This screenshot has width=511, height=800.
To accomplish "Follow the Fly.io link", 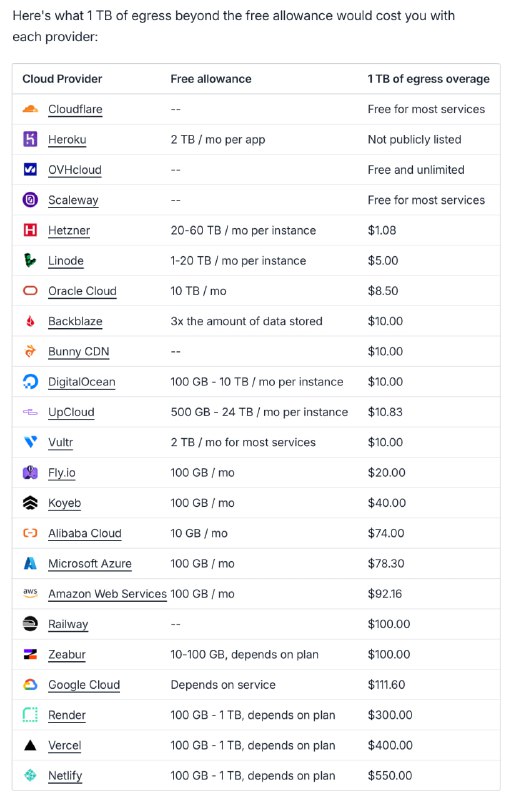I will (x=62, y=473).
